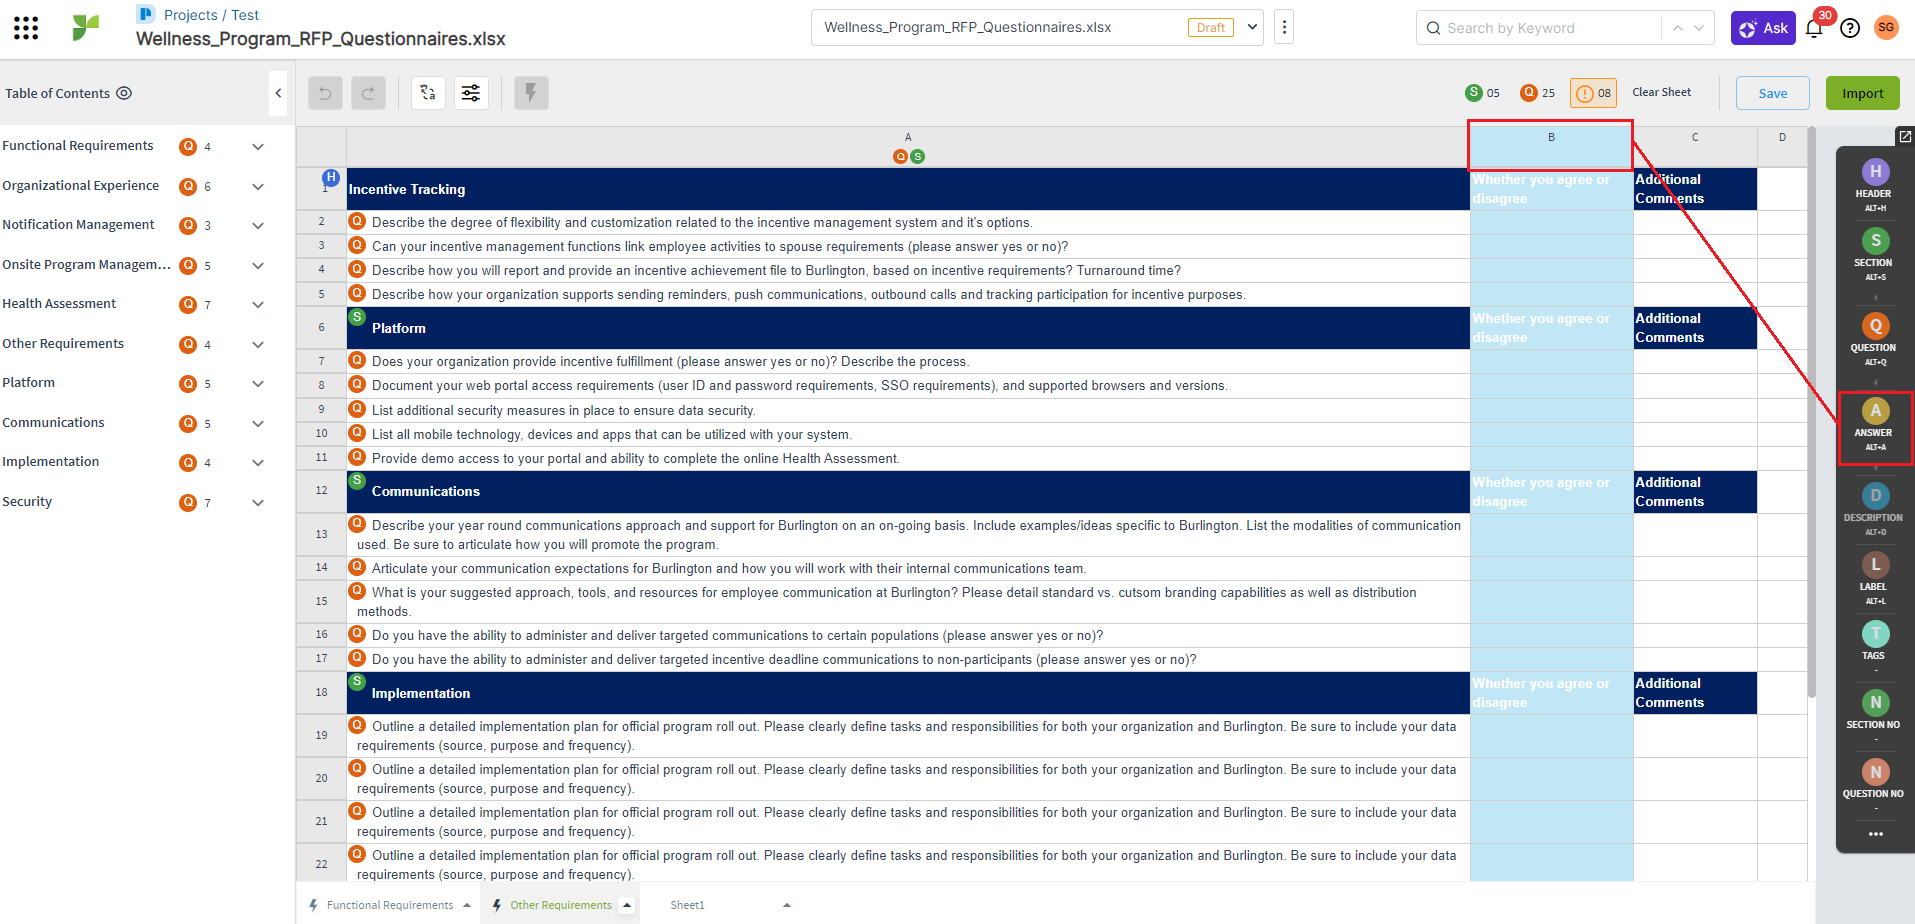The image size is (1915, 924).
Task: Select column B header
Action: point(1551,146)
